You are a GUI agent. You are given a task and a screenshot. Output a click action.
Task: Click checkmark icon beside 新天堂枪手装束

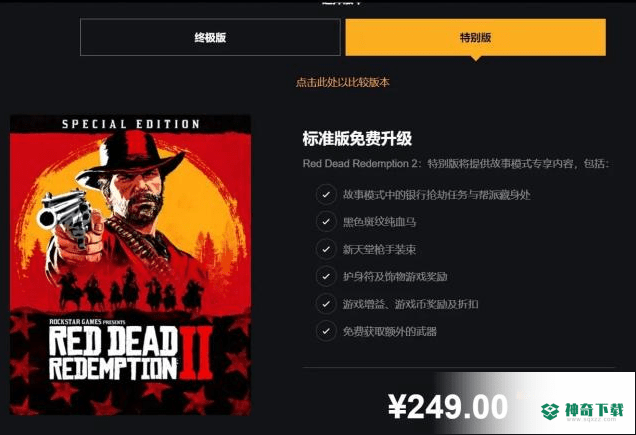326,249
